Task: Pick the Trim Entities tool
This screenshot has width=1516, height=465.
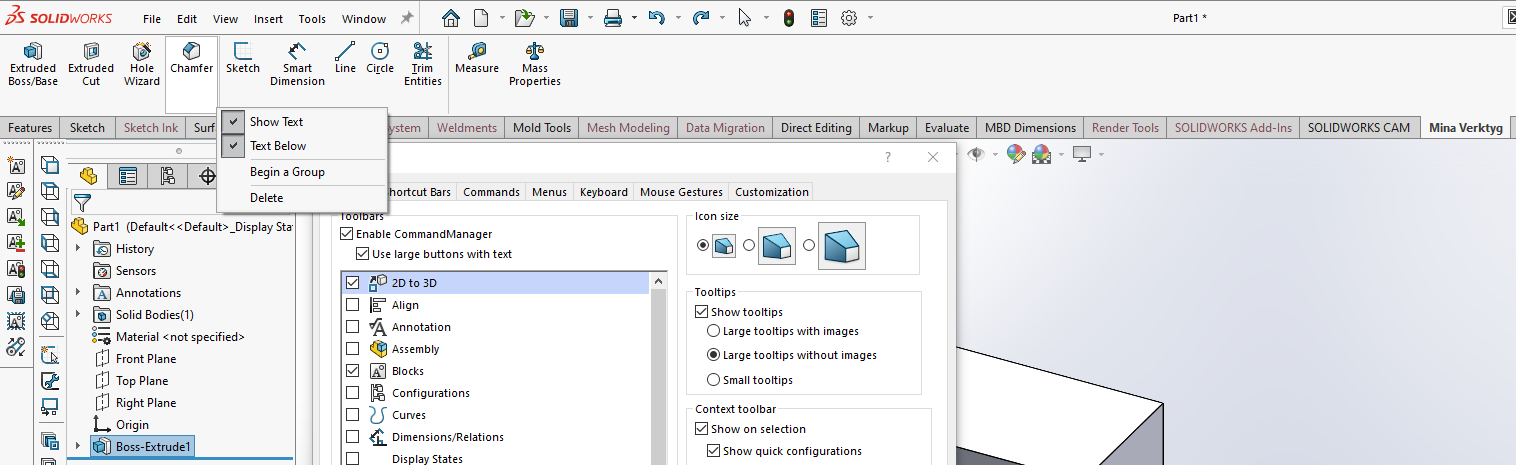Action: pyautogui.click(x=423, y=64)
